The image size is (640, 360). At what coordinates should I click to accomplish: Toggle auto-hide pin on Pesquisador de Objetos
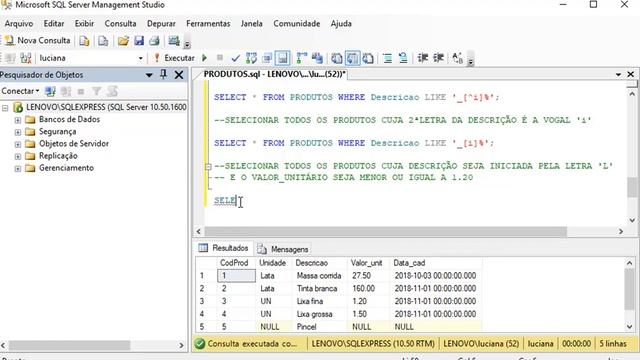163,74
